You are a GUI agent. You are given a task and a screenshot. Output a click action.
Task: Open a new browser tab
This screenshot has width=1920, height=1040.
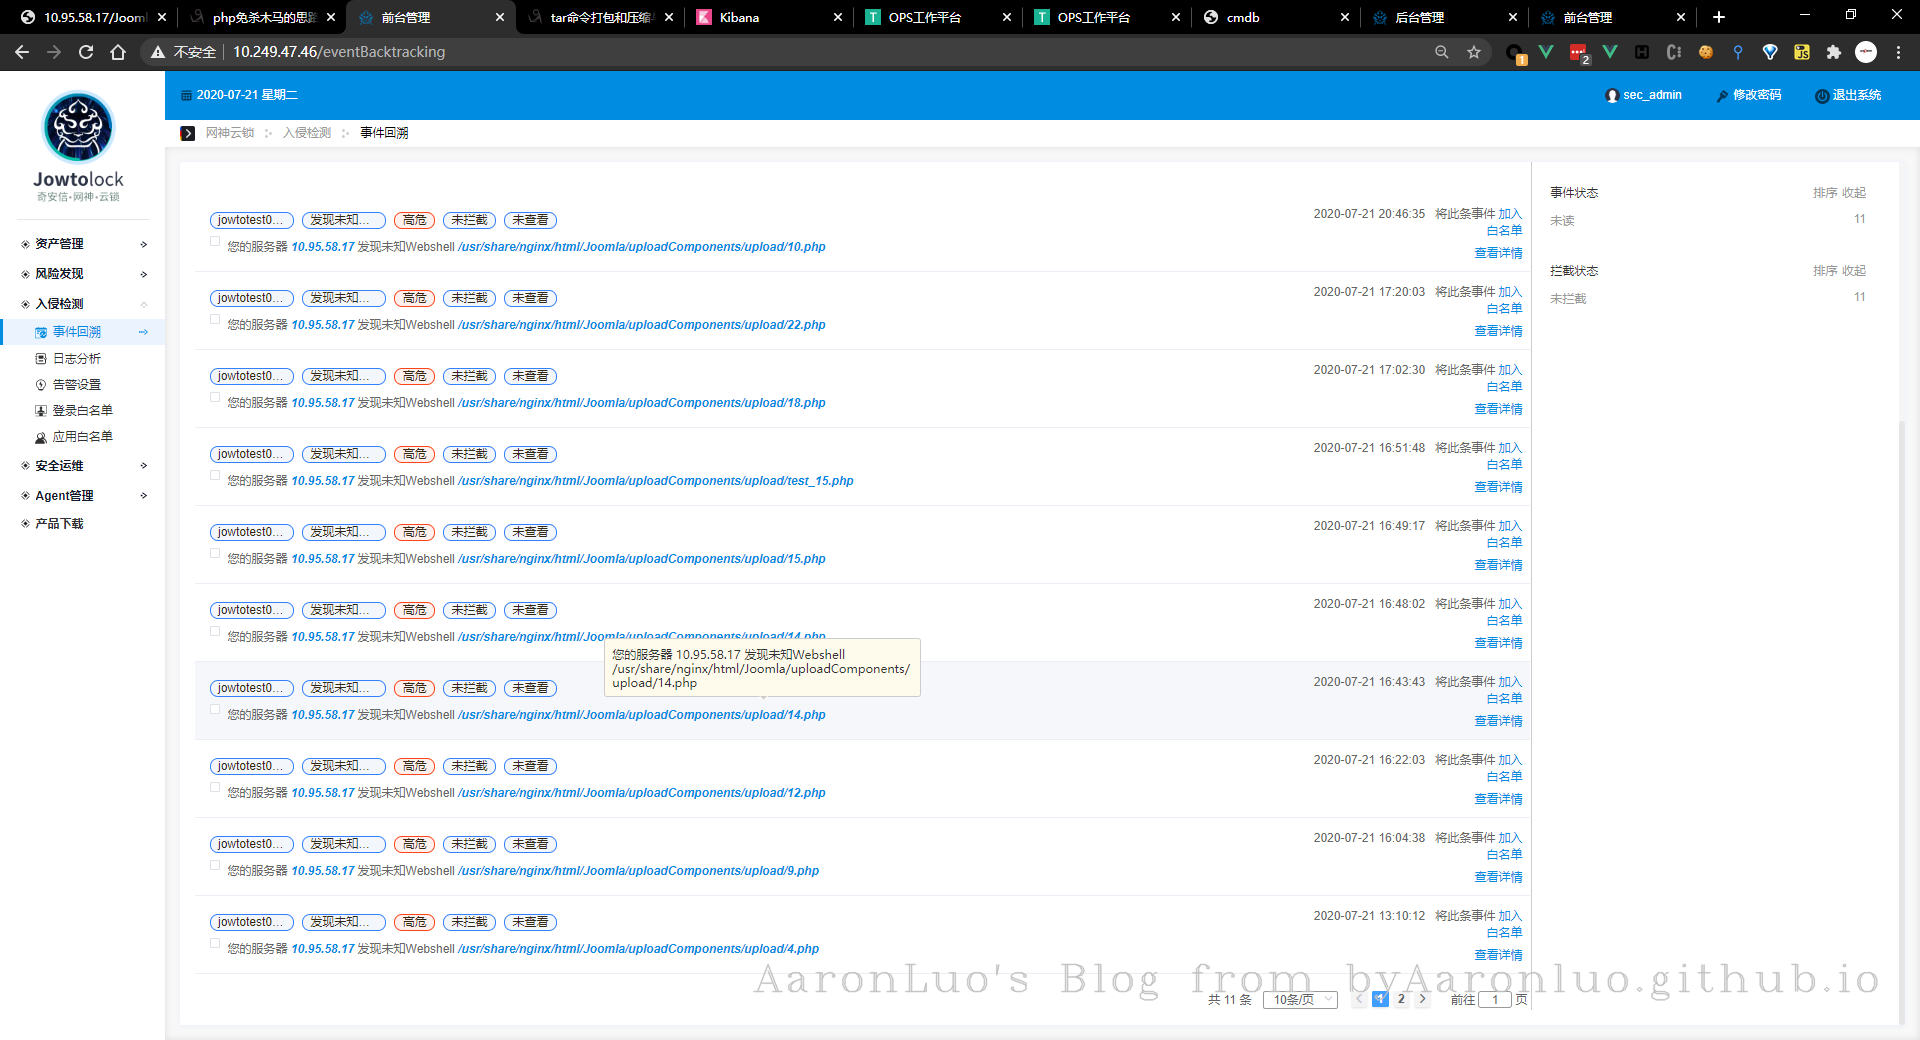point(1718,17)
